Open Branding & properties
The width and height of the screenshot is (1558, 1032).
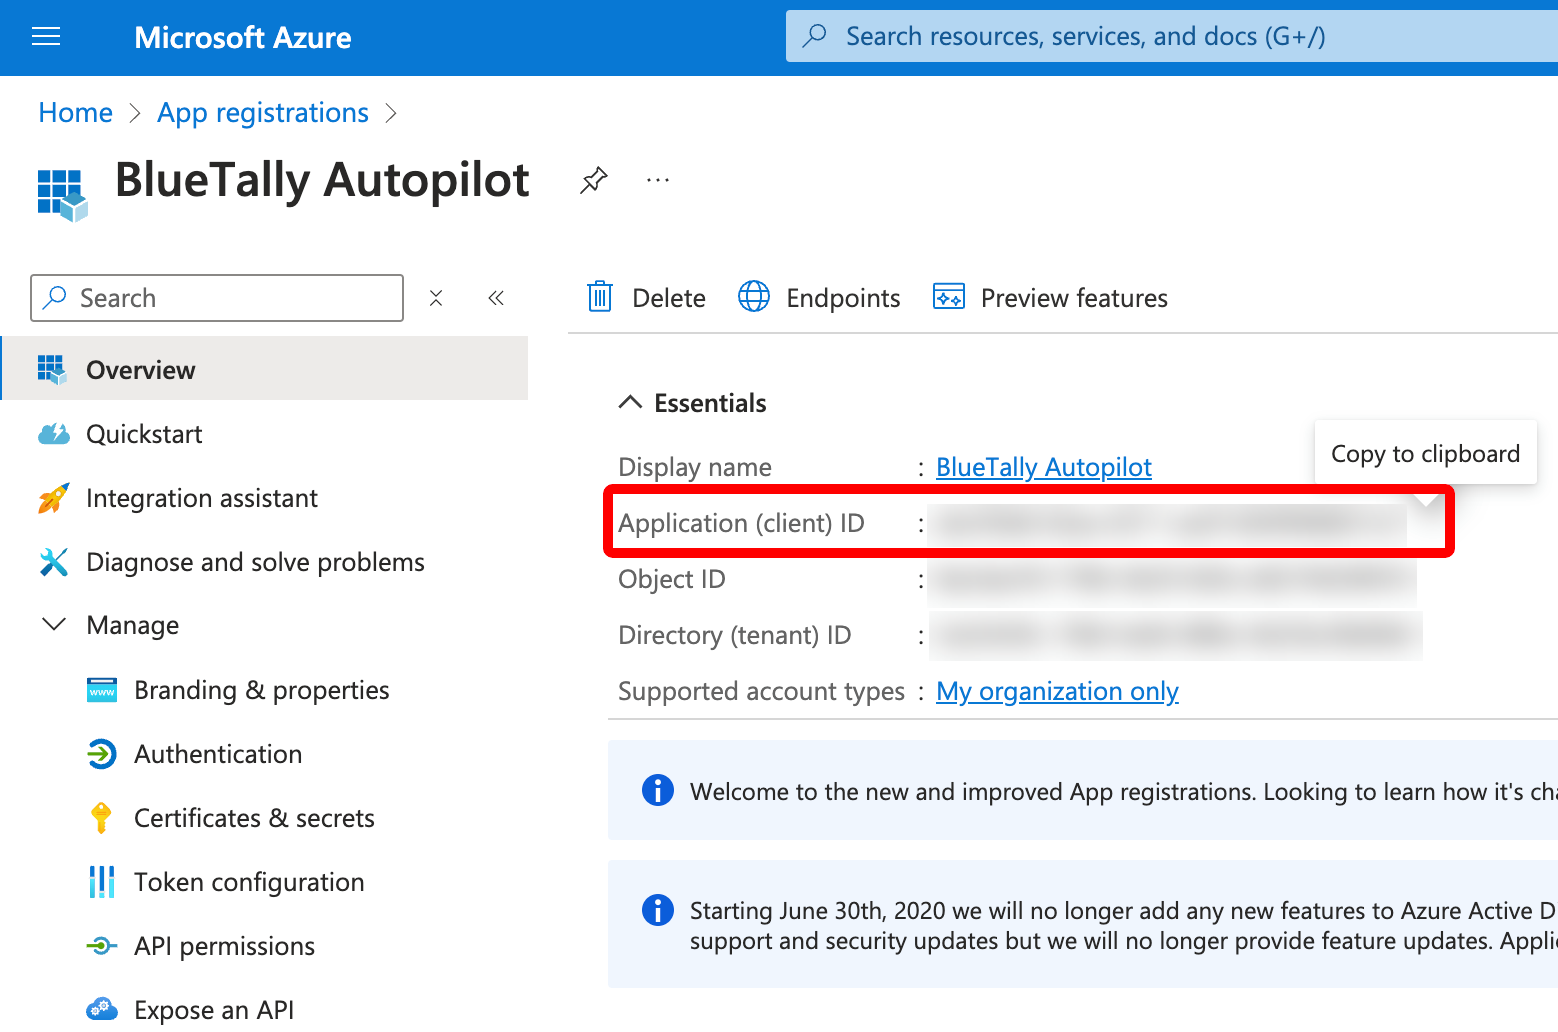261,690
